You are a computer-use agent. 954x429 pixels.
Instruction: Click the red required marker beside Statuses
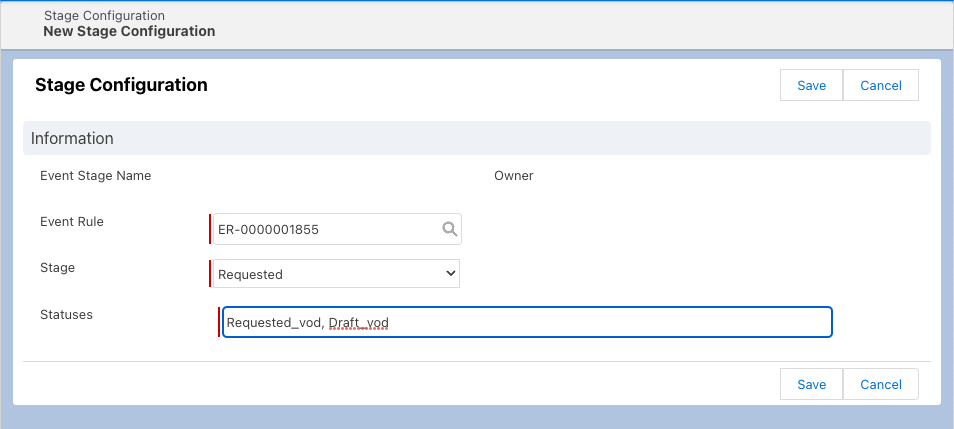219,322
